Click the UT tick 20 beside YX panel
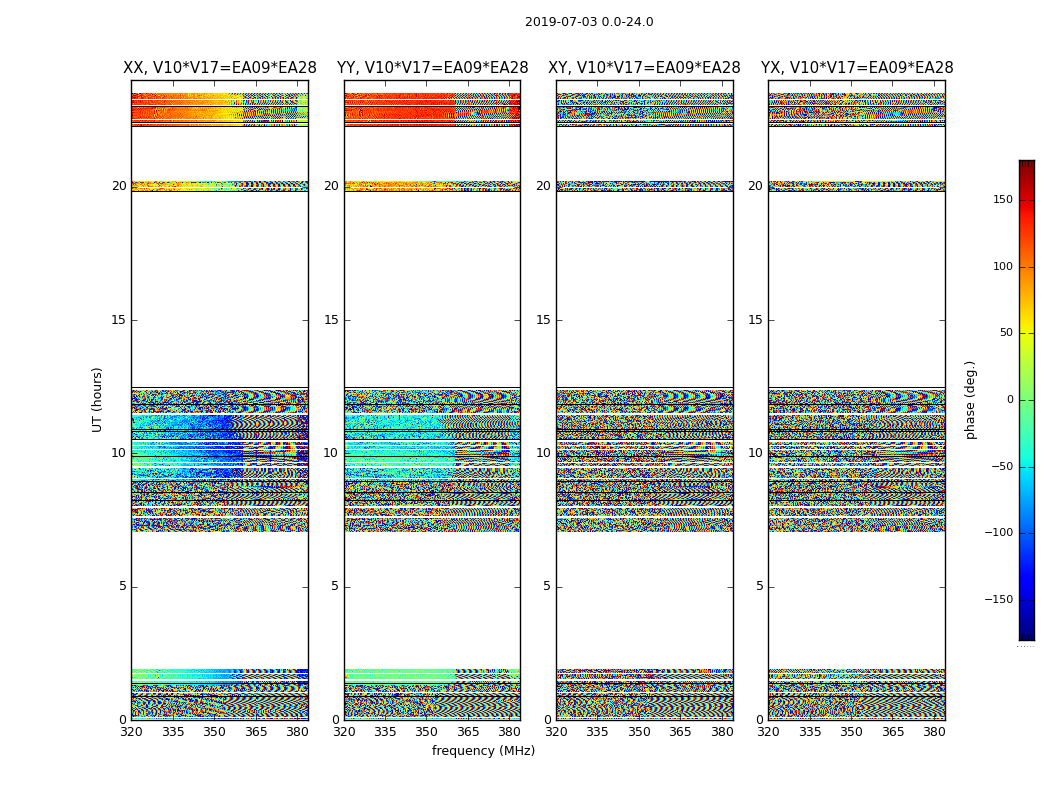 pyautogui.click(x=755, y=186)
